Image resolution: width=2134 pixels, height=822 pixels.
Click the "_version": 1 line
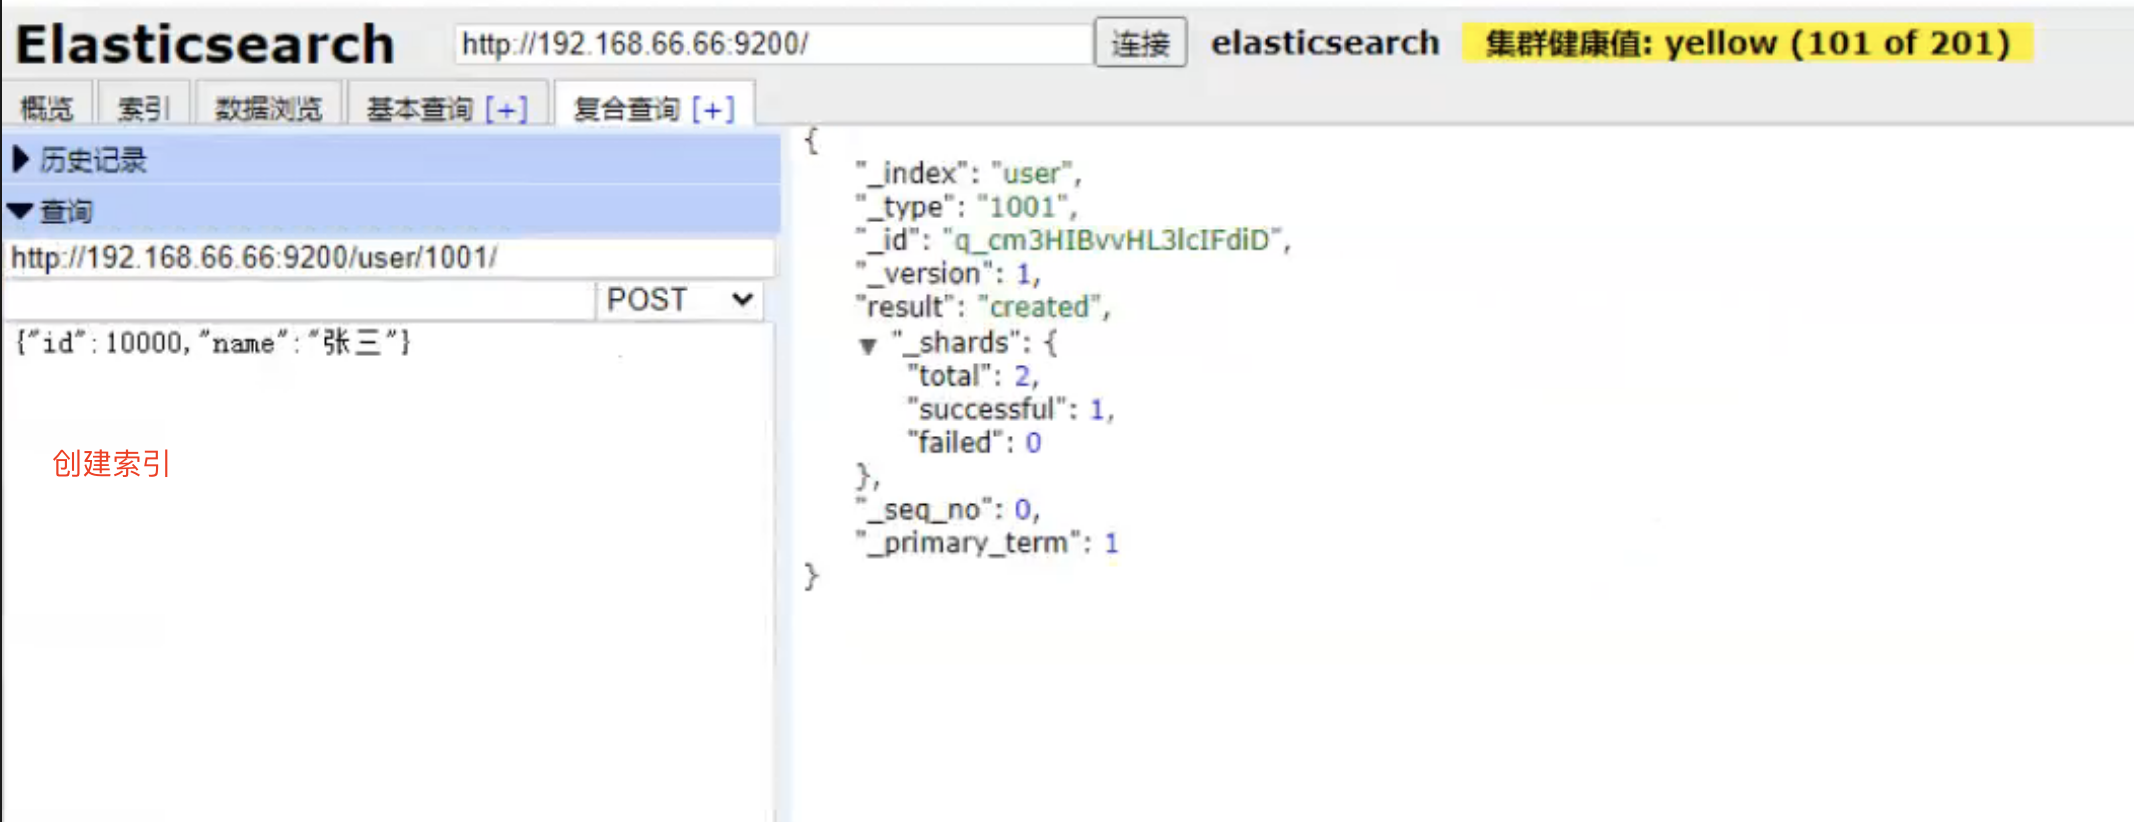[x=947, y=273]
